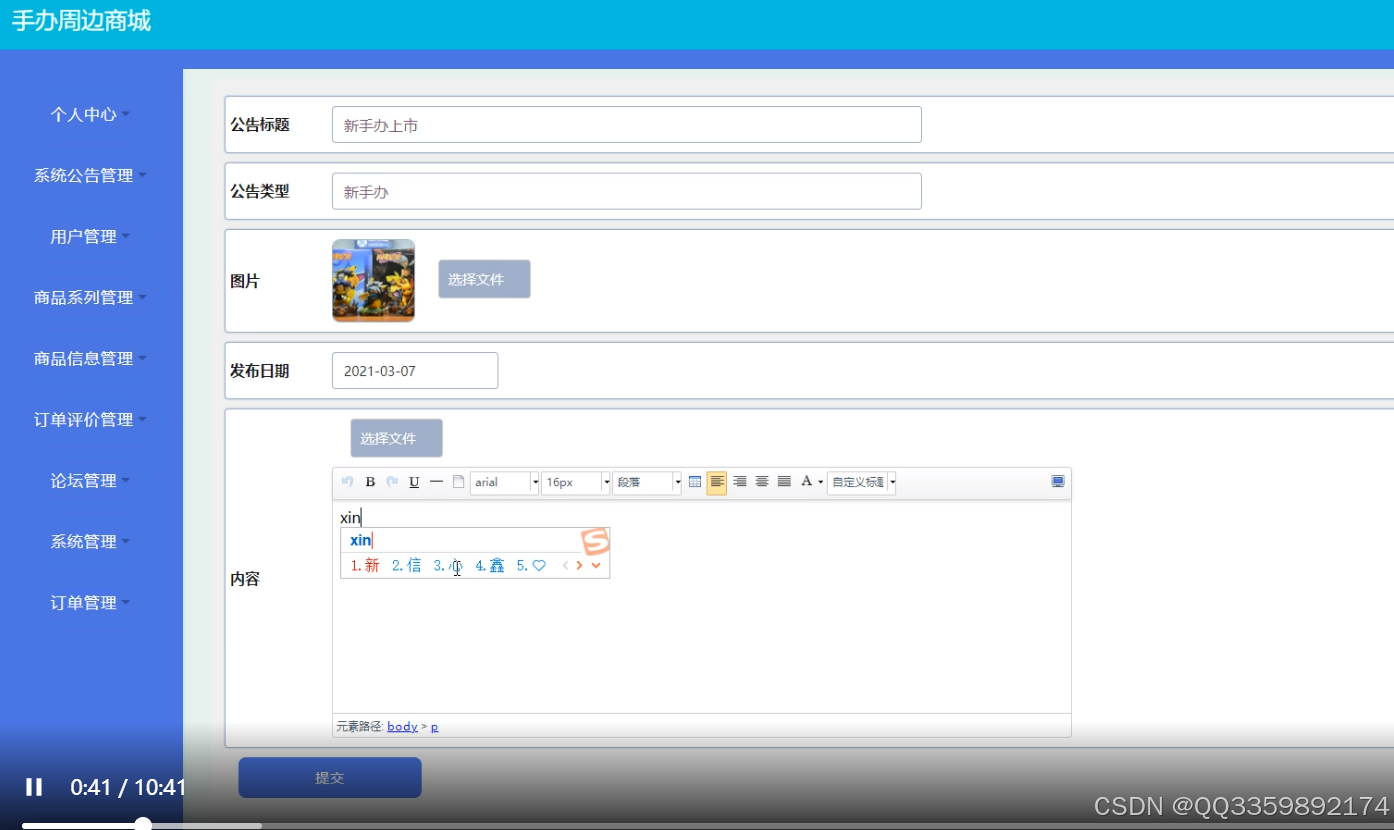Click the 公告类型 input field

pyautogui.click(x=627, y=191)
